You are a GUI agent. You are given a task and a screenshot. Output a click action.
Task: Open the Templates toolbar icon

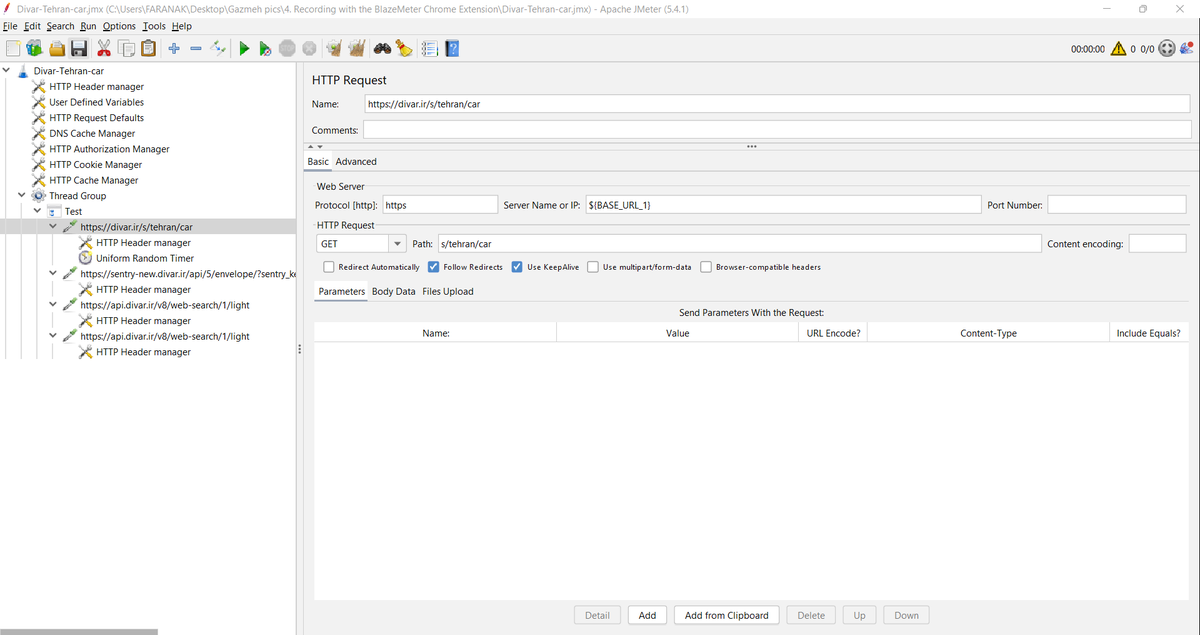click(x=35, y=48)
